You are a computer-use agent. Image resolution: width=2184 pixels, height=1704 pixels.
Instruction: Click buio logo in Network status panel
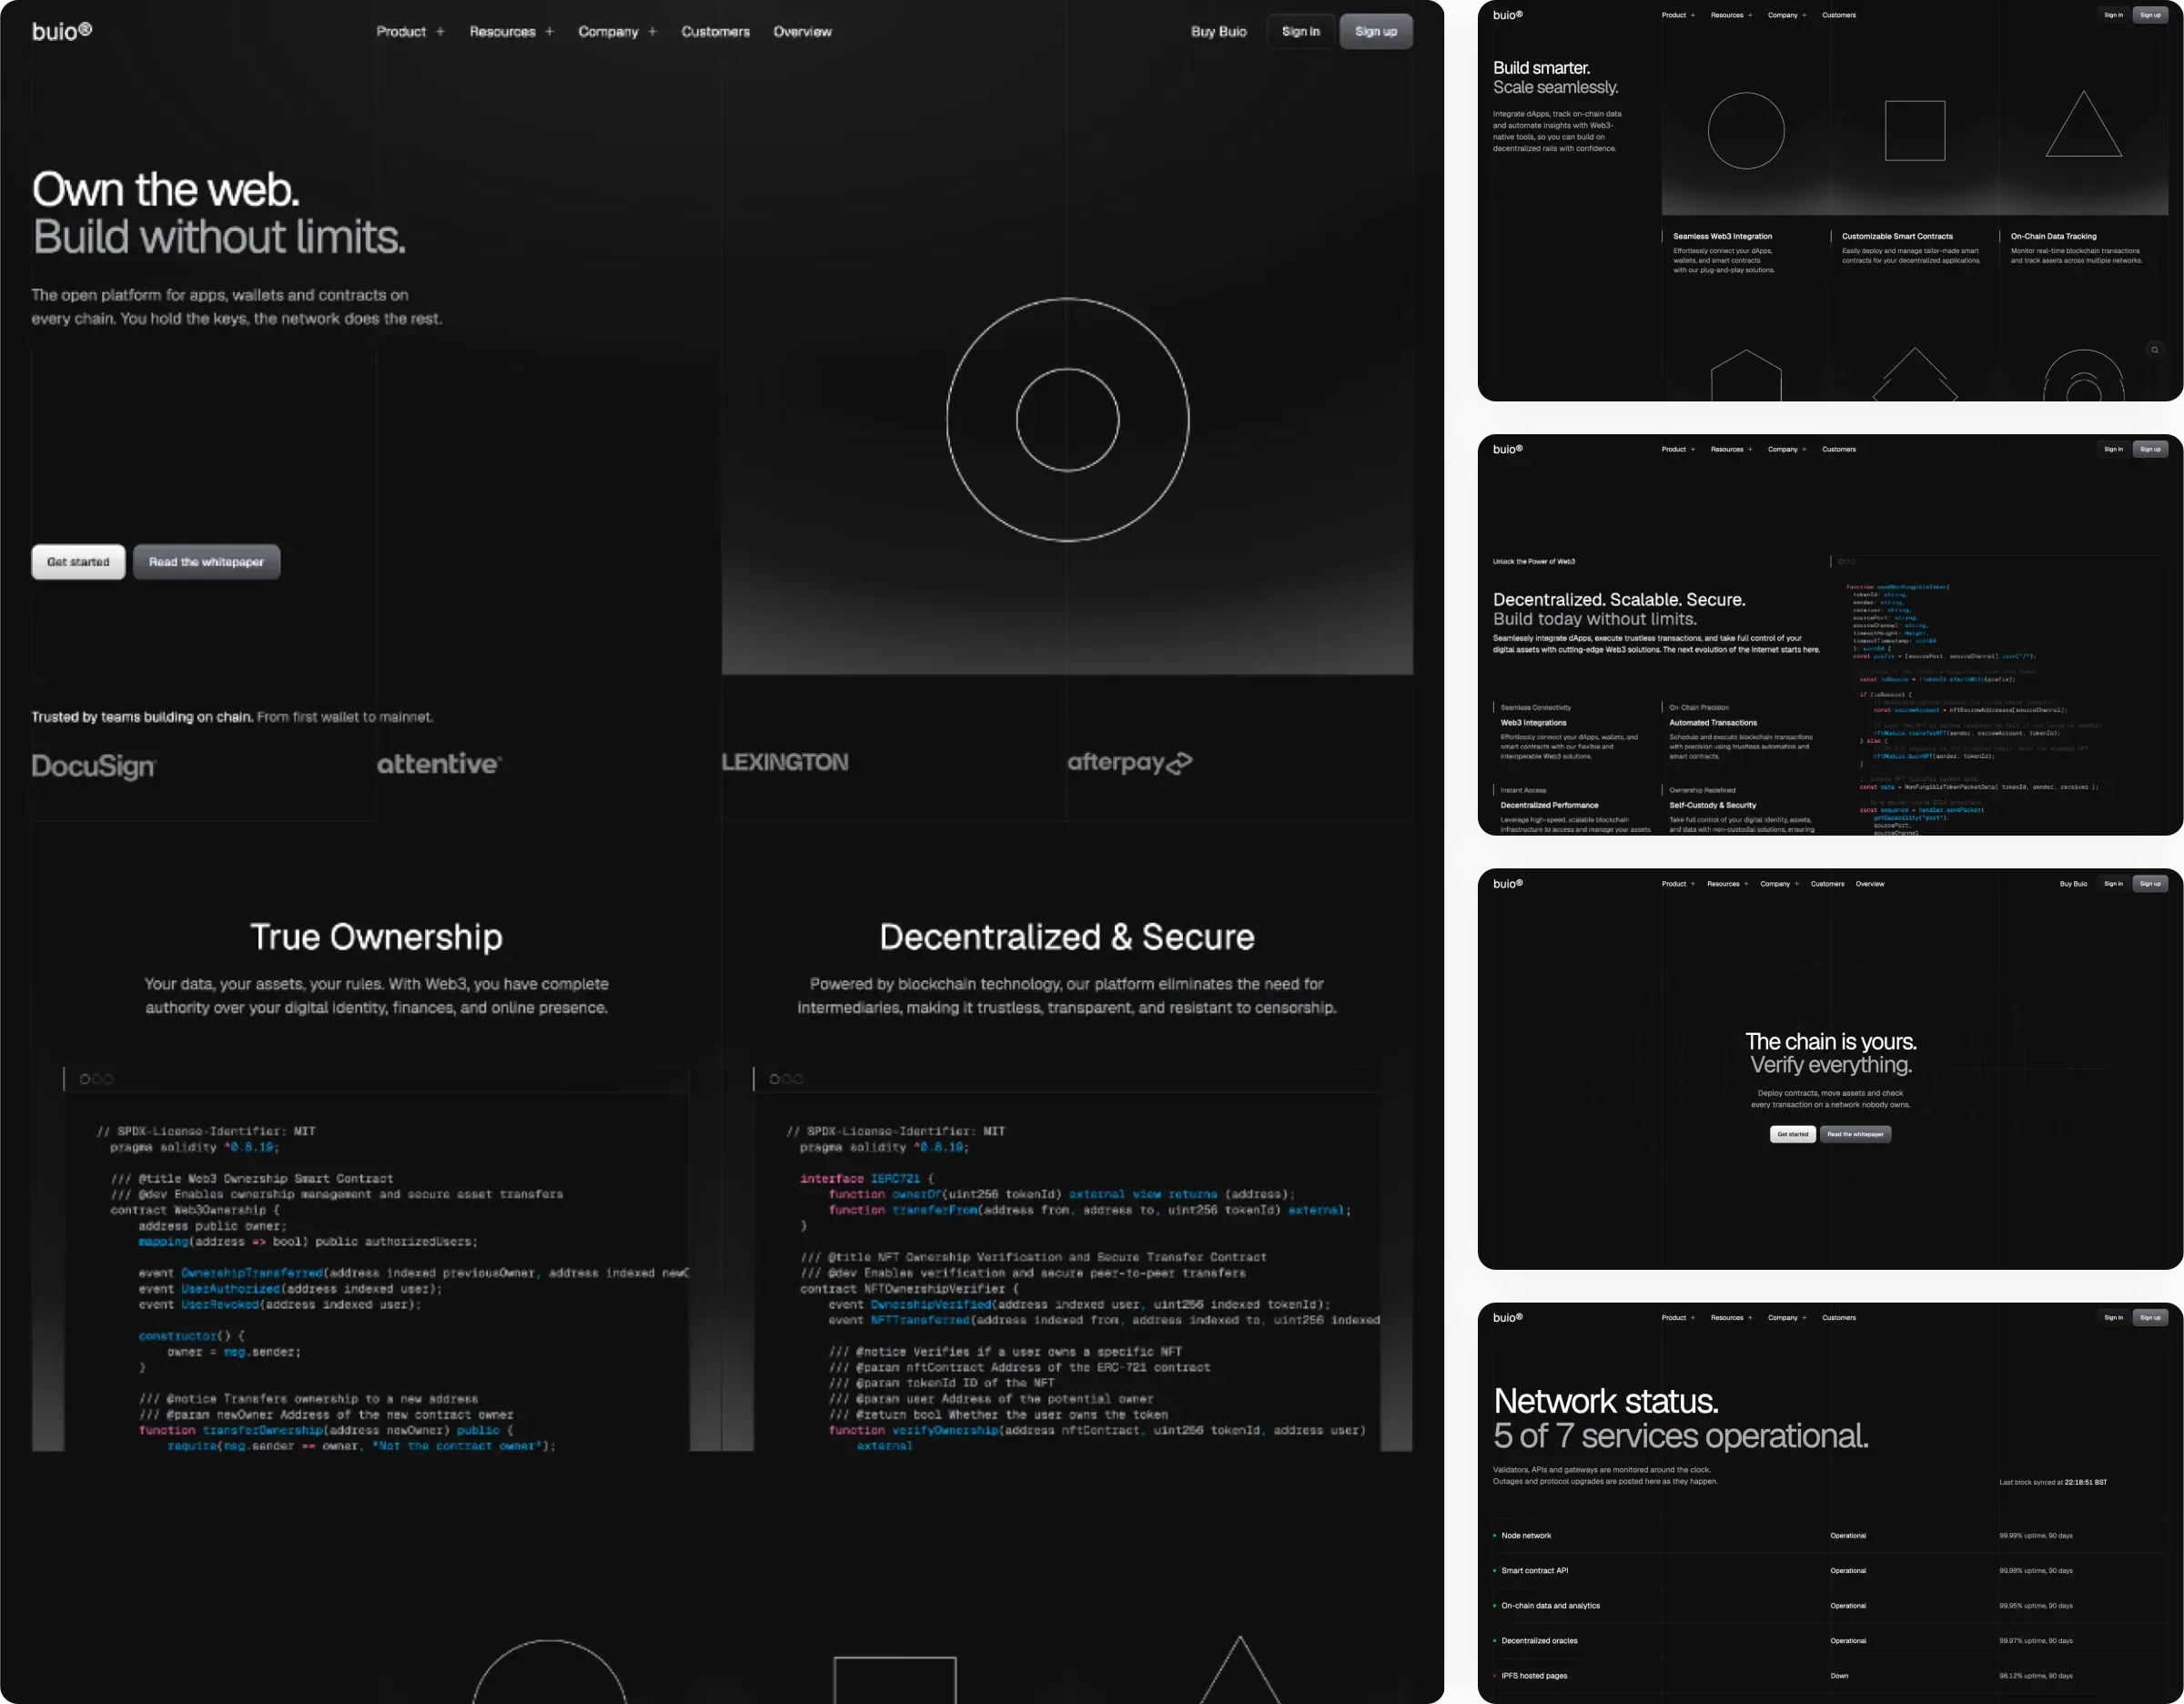point(1508,1317)
